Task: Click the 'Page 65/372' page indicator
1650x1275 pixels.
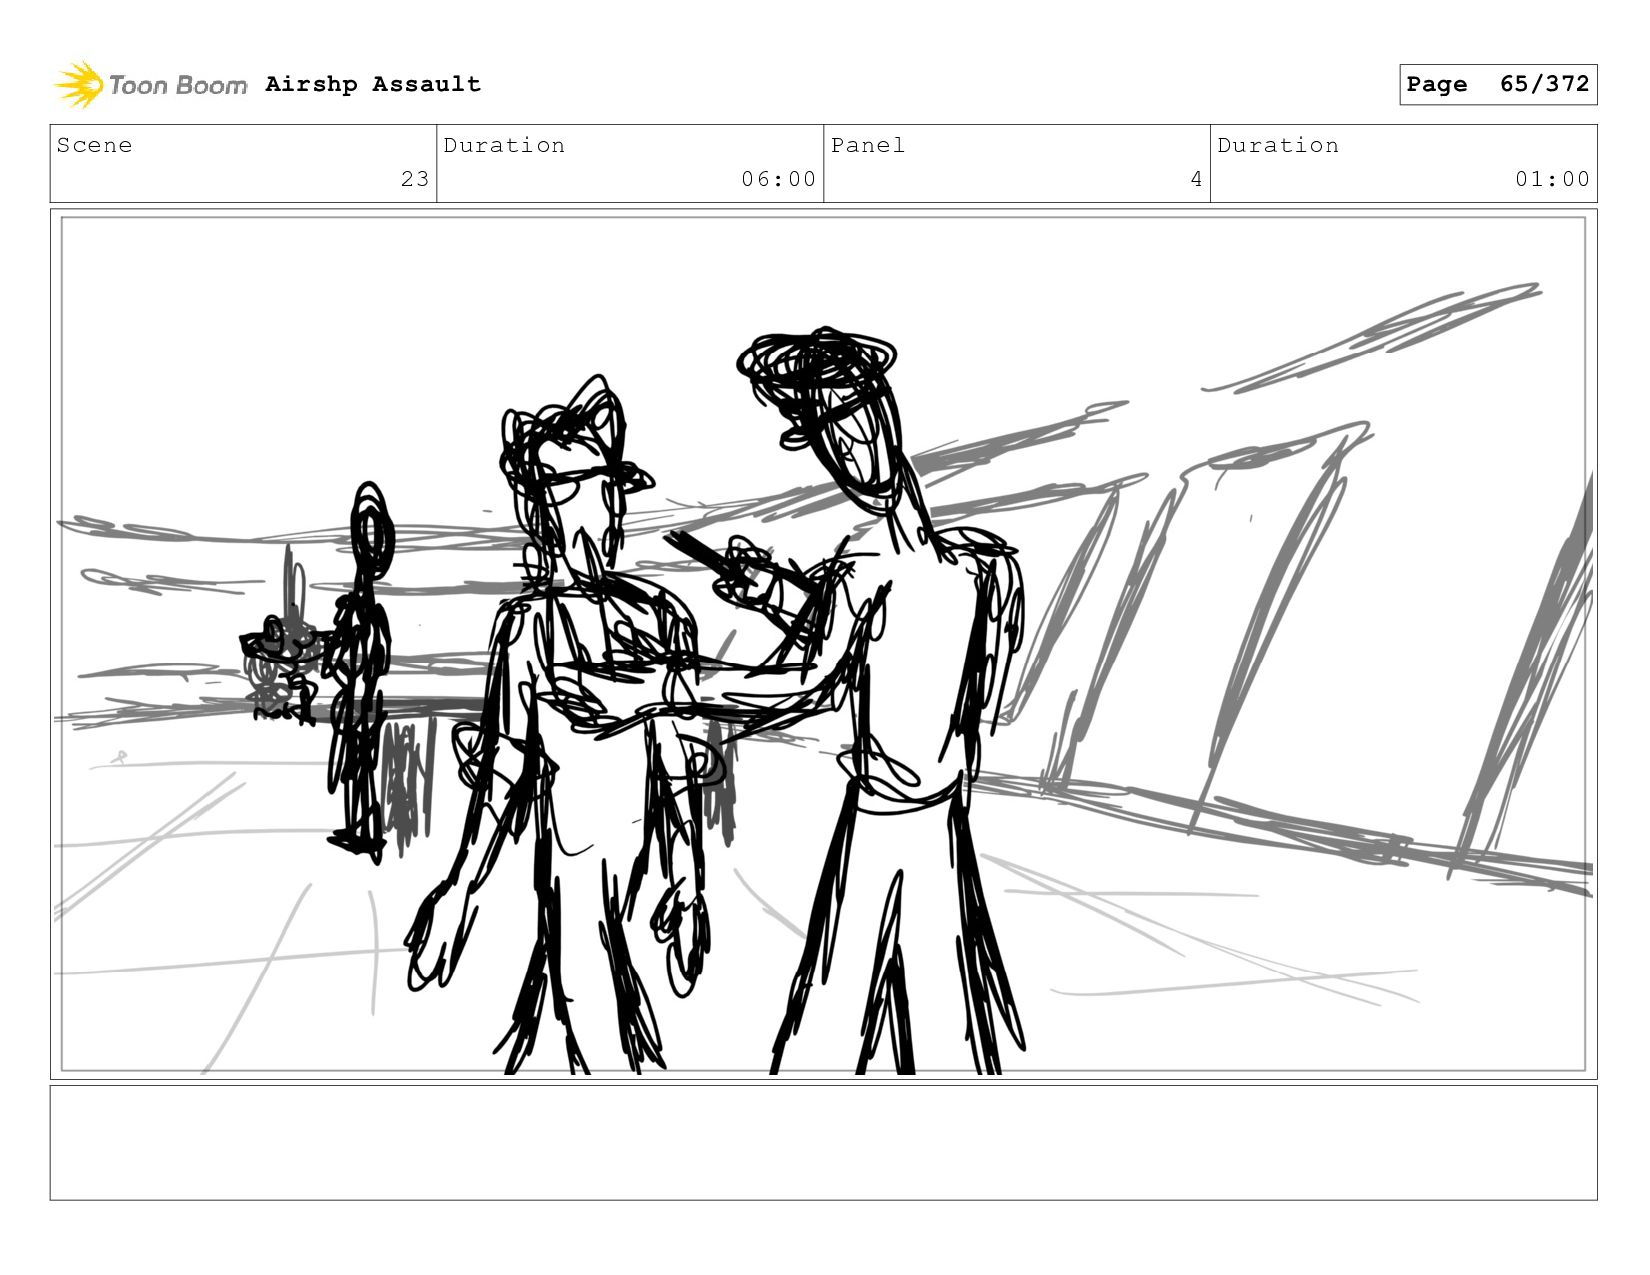Action: [x=1498, y=84]
